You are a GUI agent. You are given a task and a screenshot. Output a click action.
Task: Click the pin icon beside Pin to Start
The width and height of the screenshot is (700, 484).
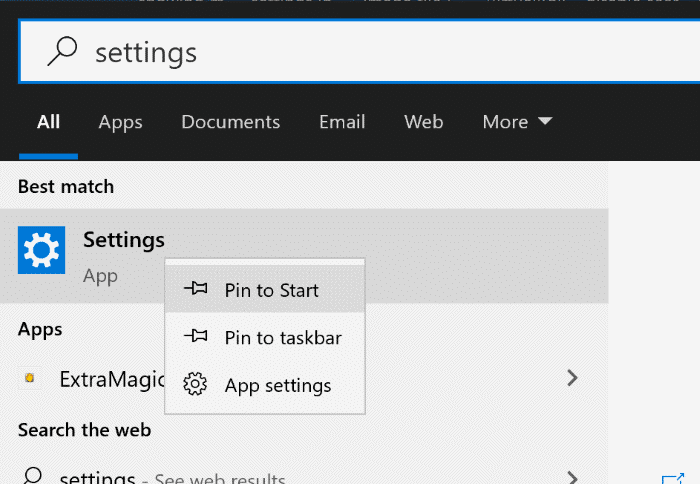(196, 289)
